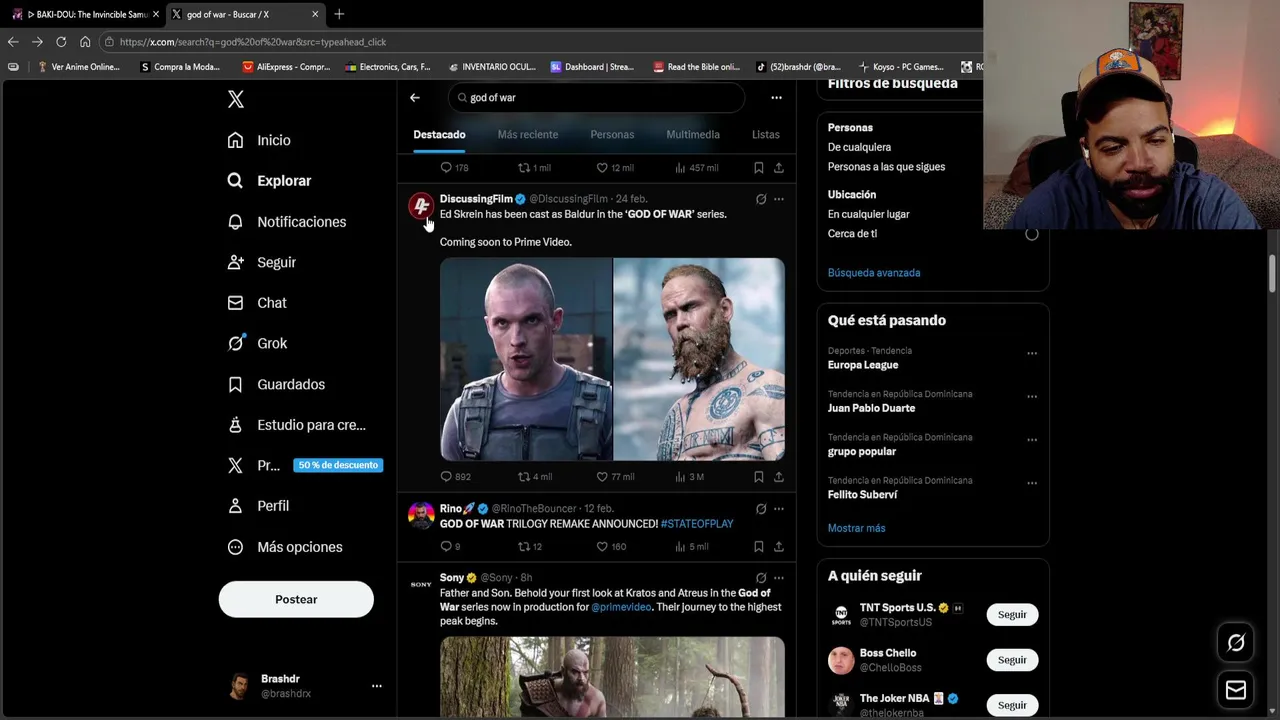Screen dimensions: 1280x720
Task: Open Notificaciones in sidebar
Action: (x=287, y=222)
